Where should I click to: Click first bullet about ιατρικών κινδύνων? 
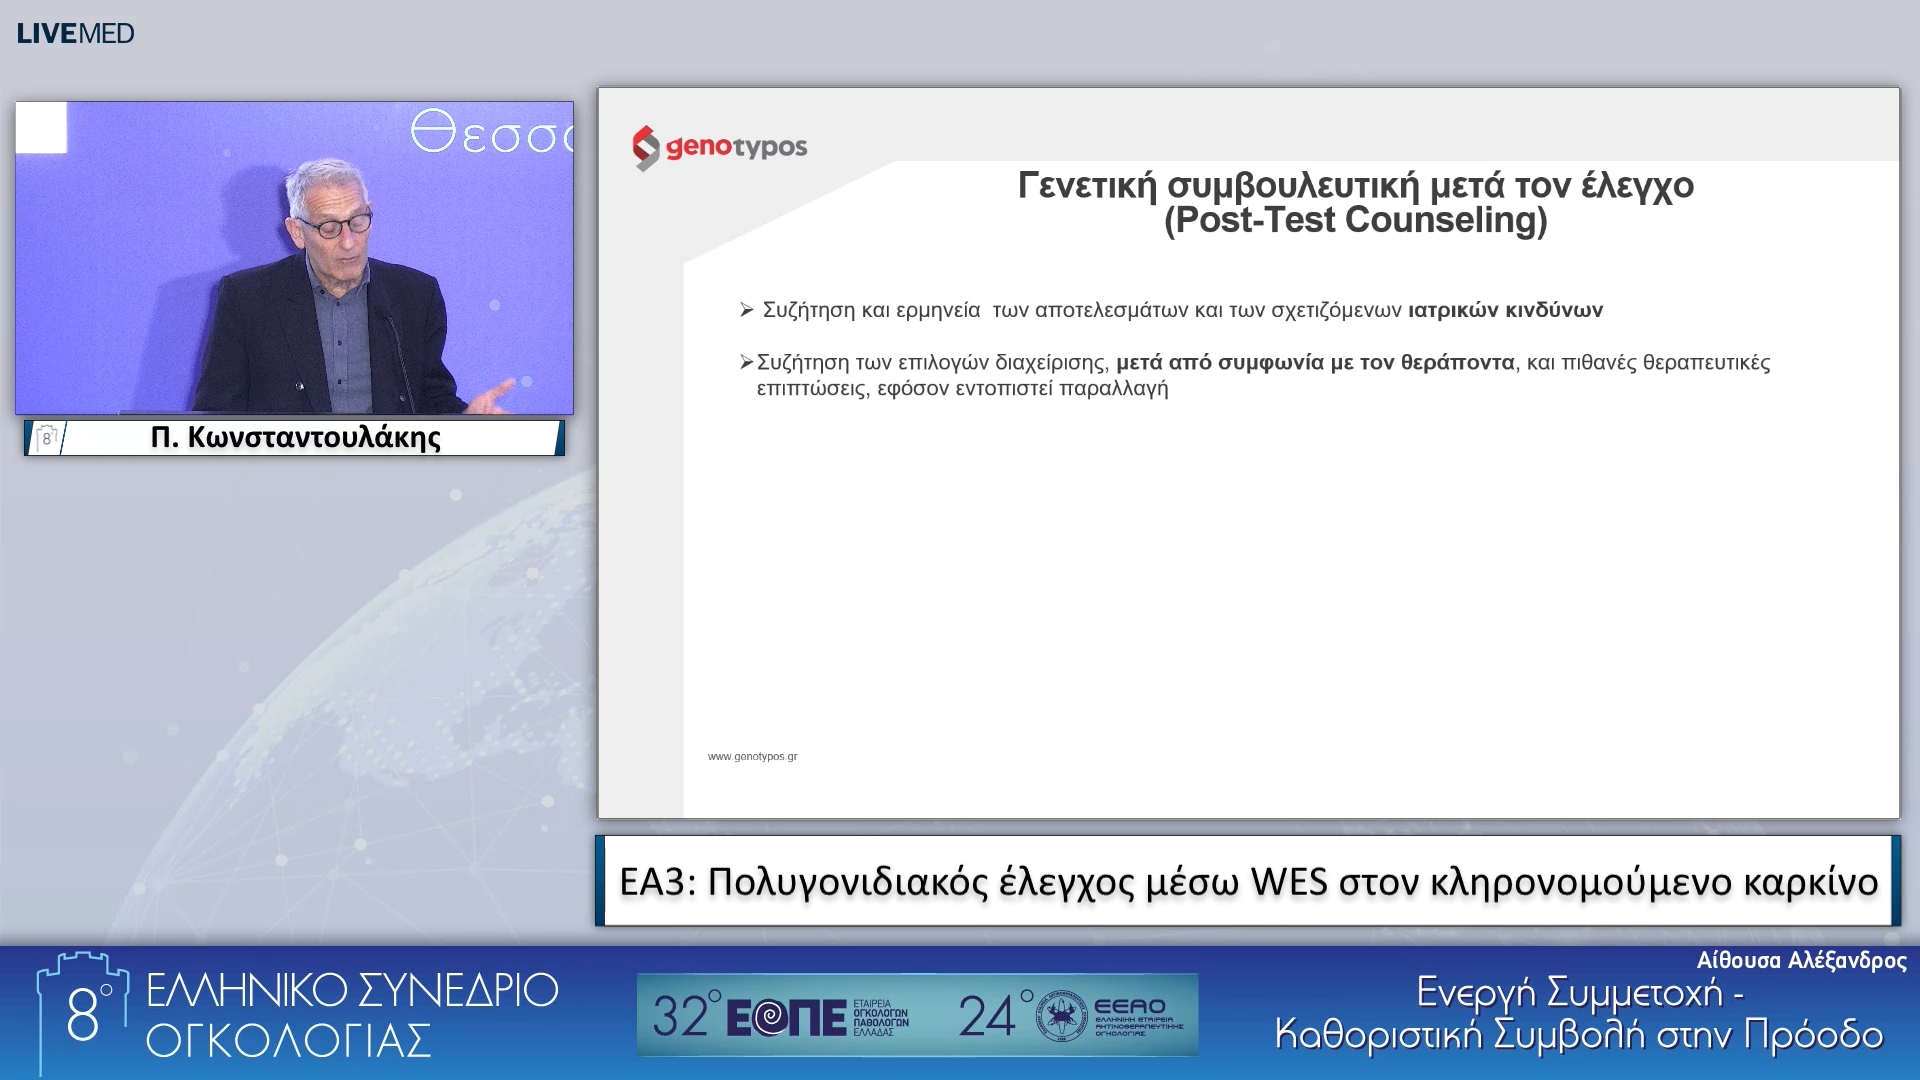click(1171, 310)
